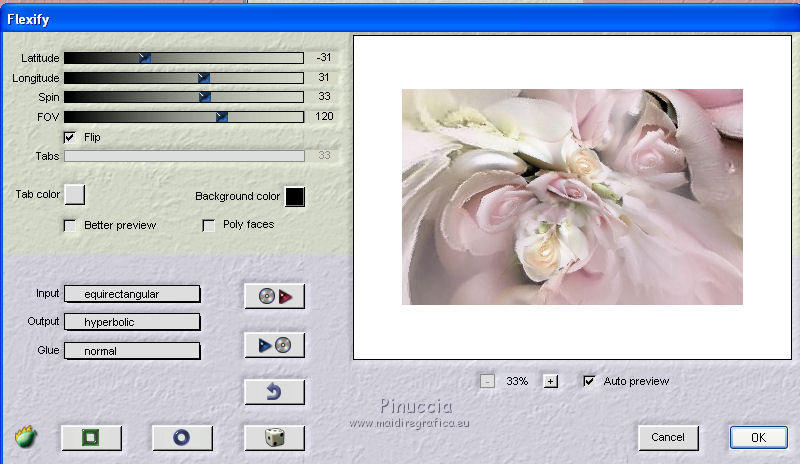Click the Longitude slider handle
Screen dimensions: 800x464
pyautogui.click(x=204, y=78)
